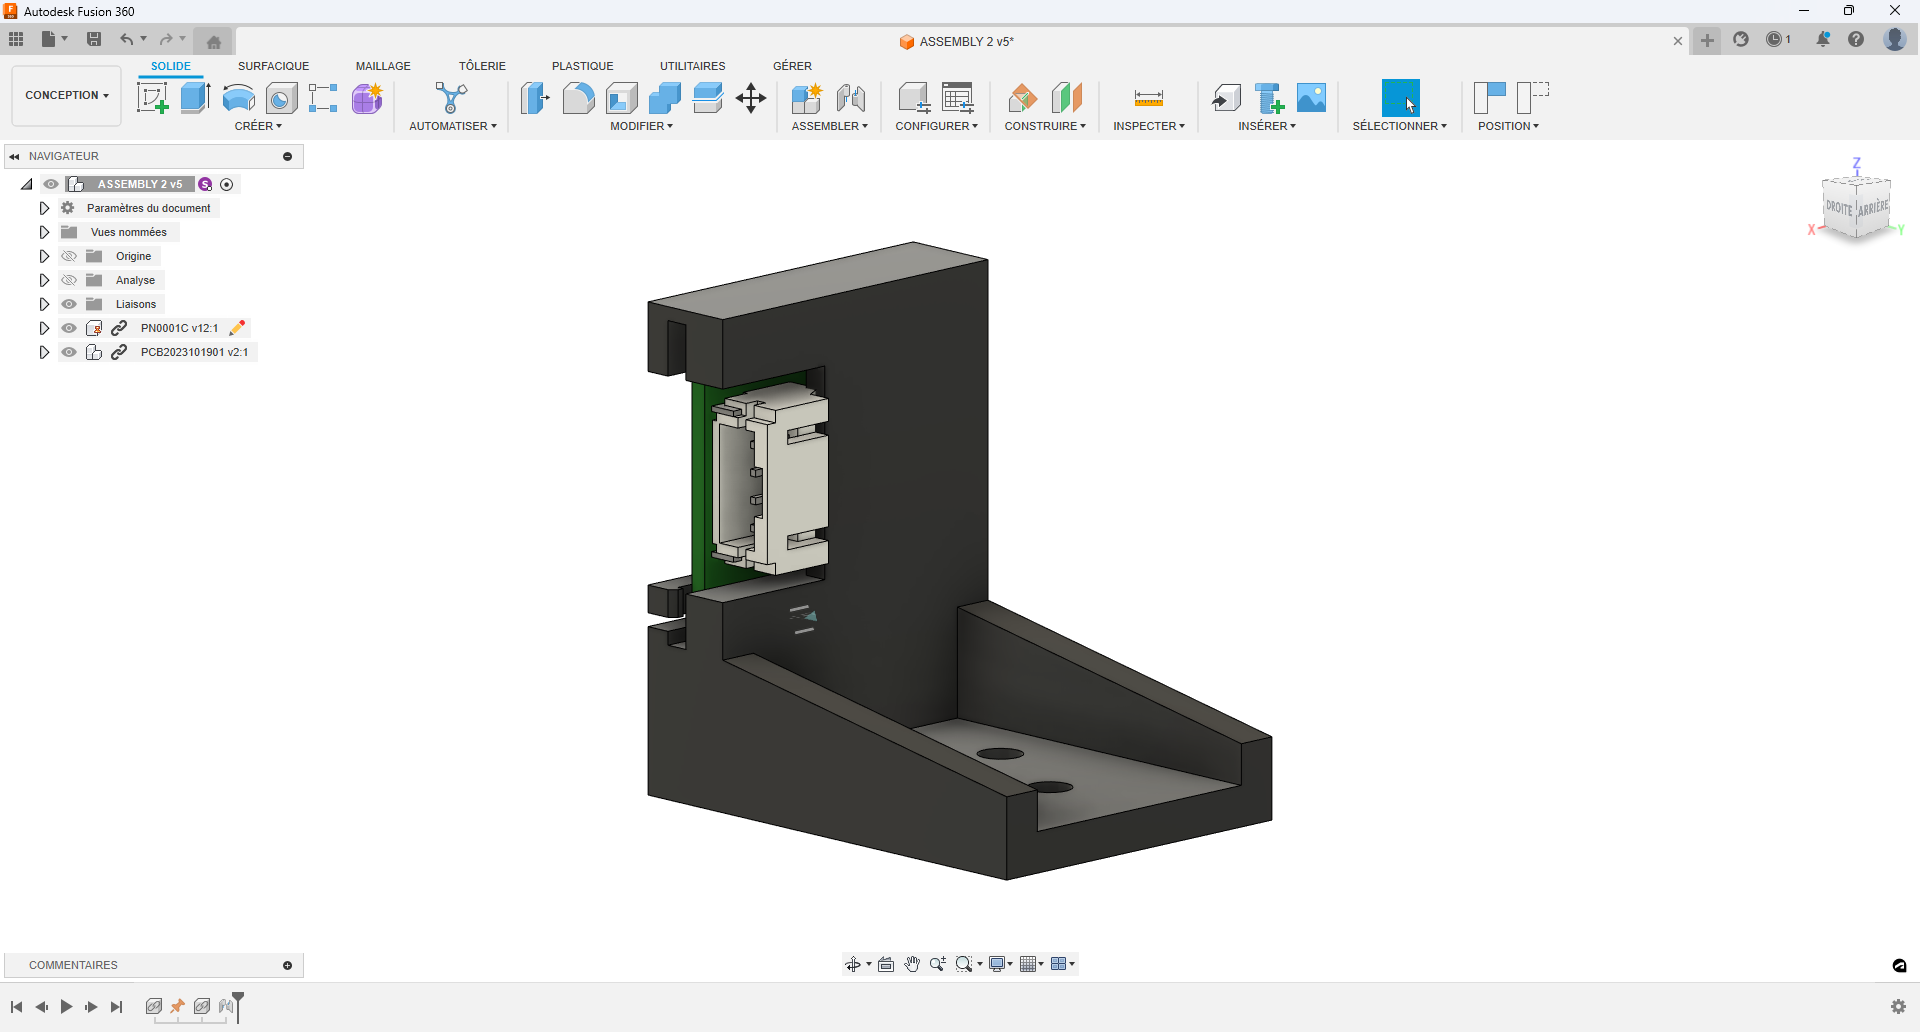The height and width of the screenshot is (1032, 1920).
Task: Open the CONCEPTION workspace dropdown
Action: tap(66, 96)
